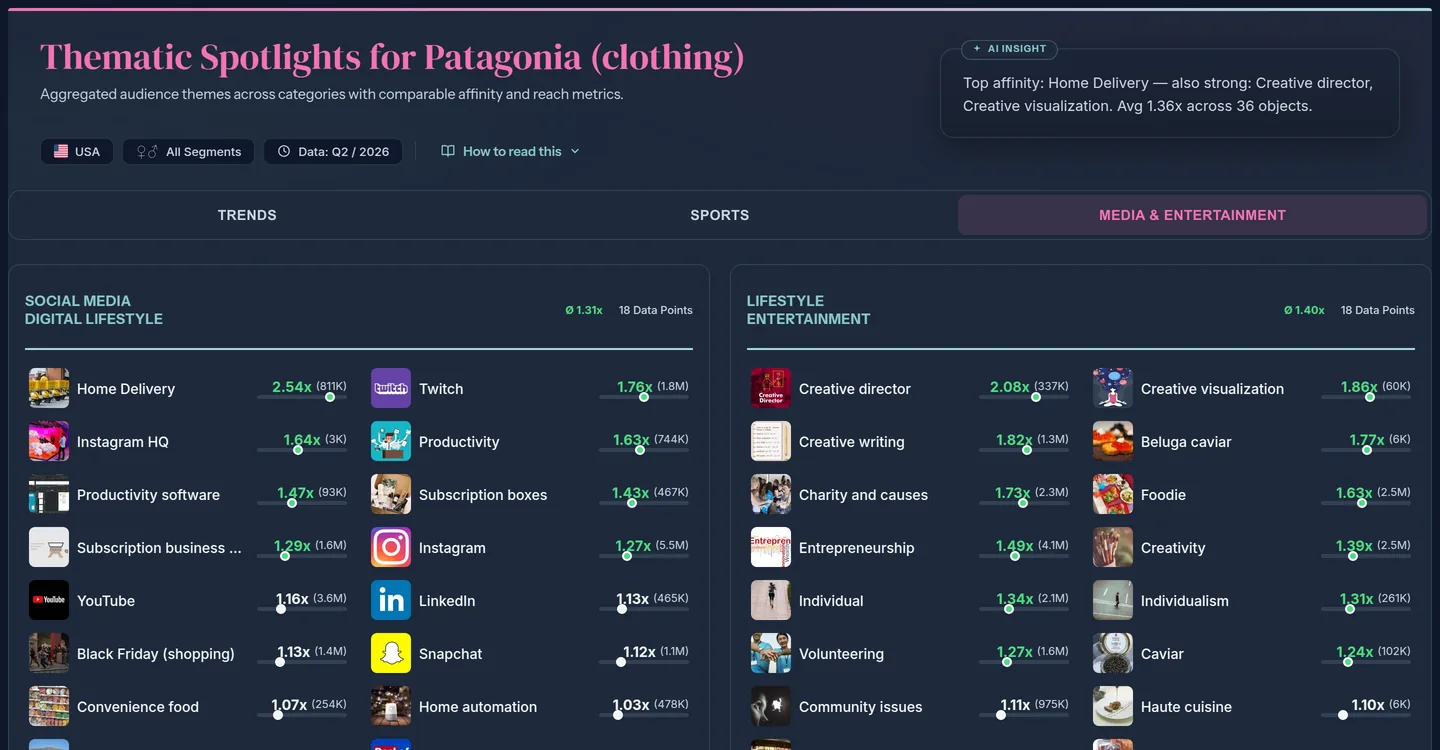Viewport: 1440px width, 750px height.
Task: Click the Foodie thumbnail icon
Action: pyautogui.click(x=1113, y=494)
